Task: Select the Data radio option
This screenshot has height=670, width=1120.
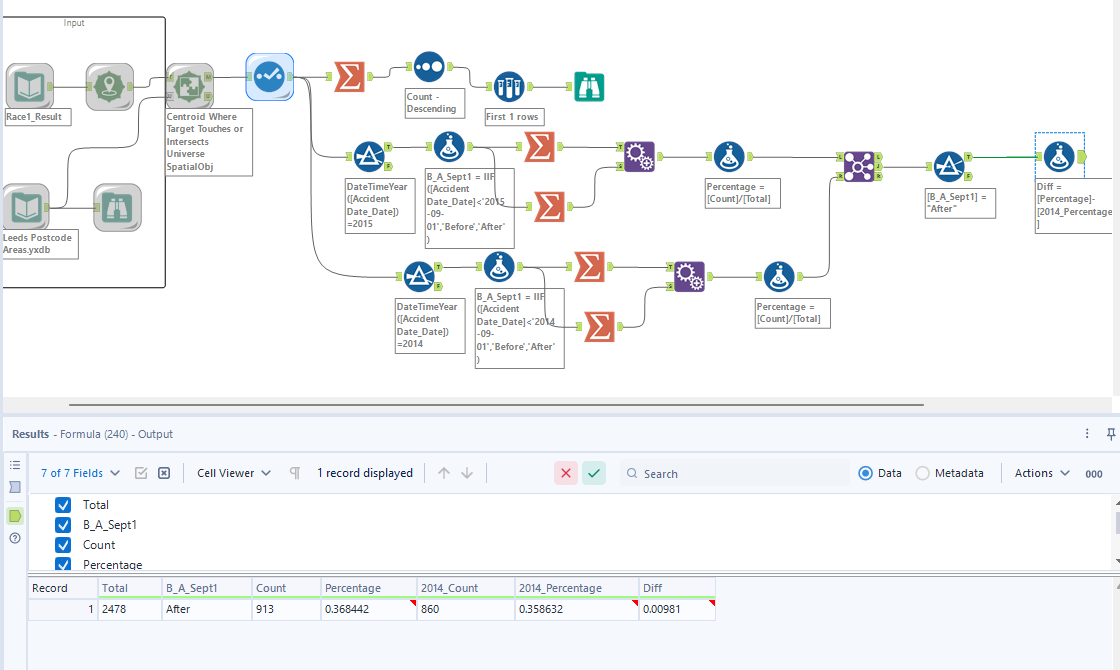Action: tap(863, 472)
